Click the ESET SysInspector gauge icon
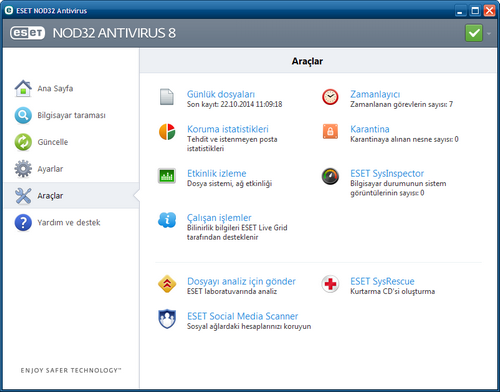This screenshot has width=500, height=392. tap(330, 176)
